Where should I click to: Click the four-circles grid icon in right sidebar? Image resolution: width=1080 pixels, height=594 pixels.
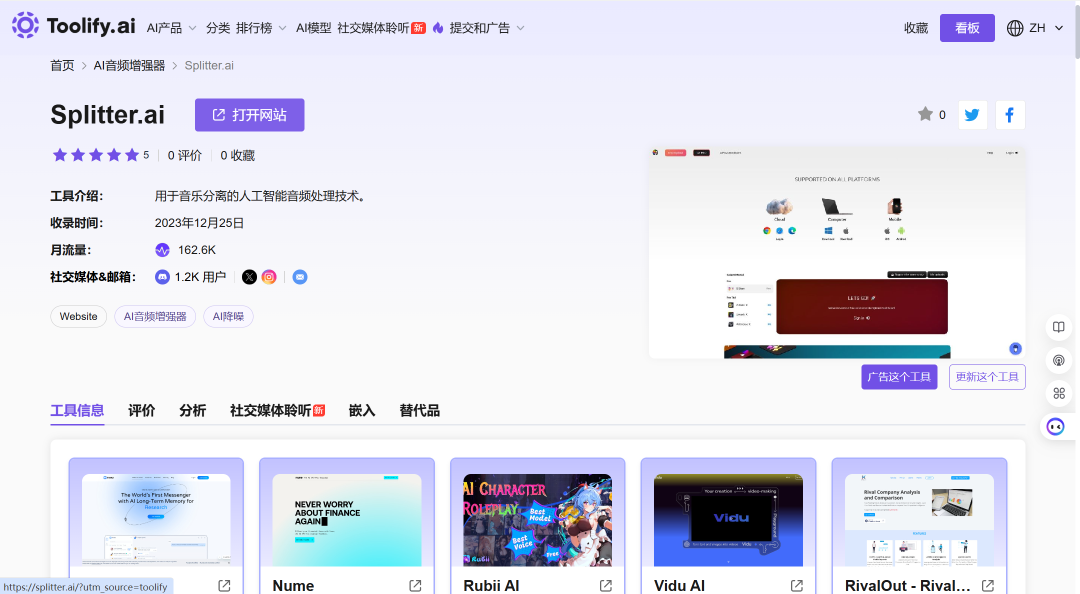(1059, 393)
